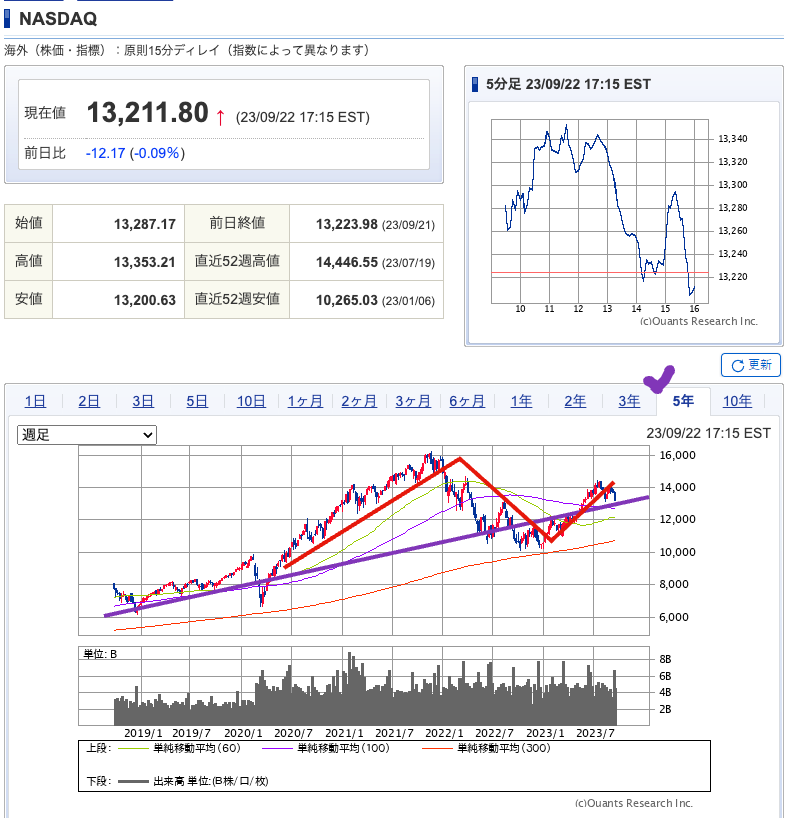The height and width of the screenshot is (818, 792).
Task: Click the 直近52週安値 label cell
Action: [237, 299]
